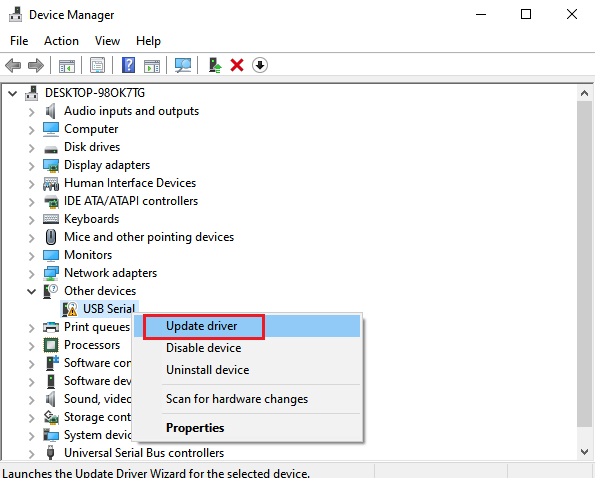The height and width of the screenshot is (482, 595).
Task: Click the scrollbar down arrow
Action: click(x=585, y=452)
